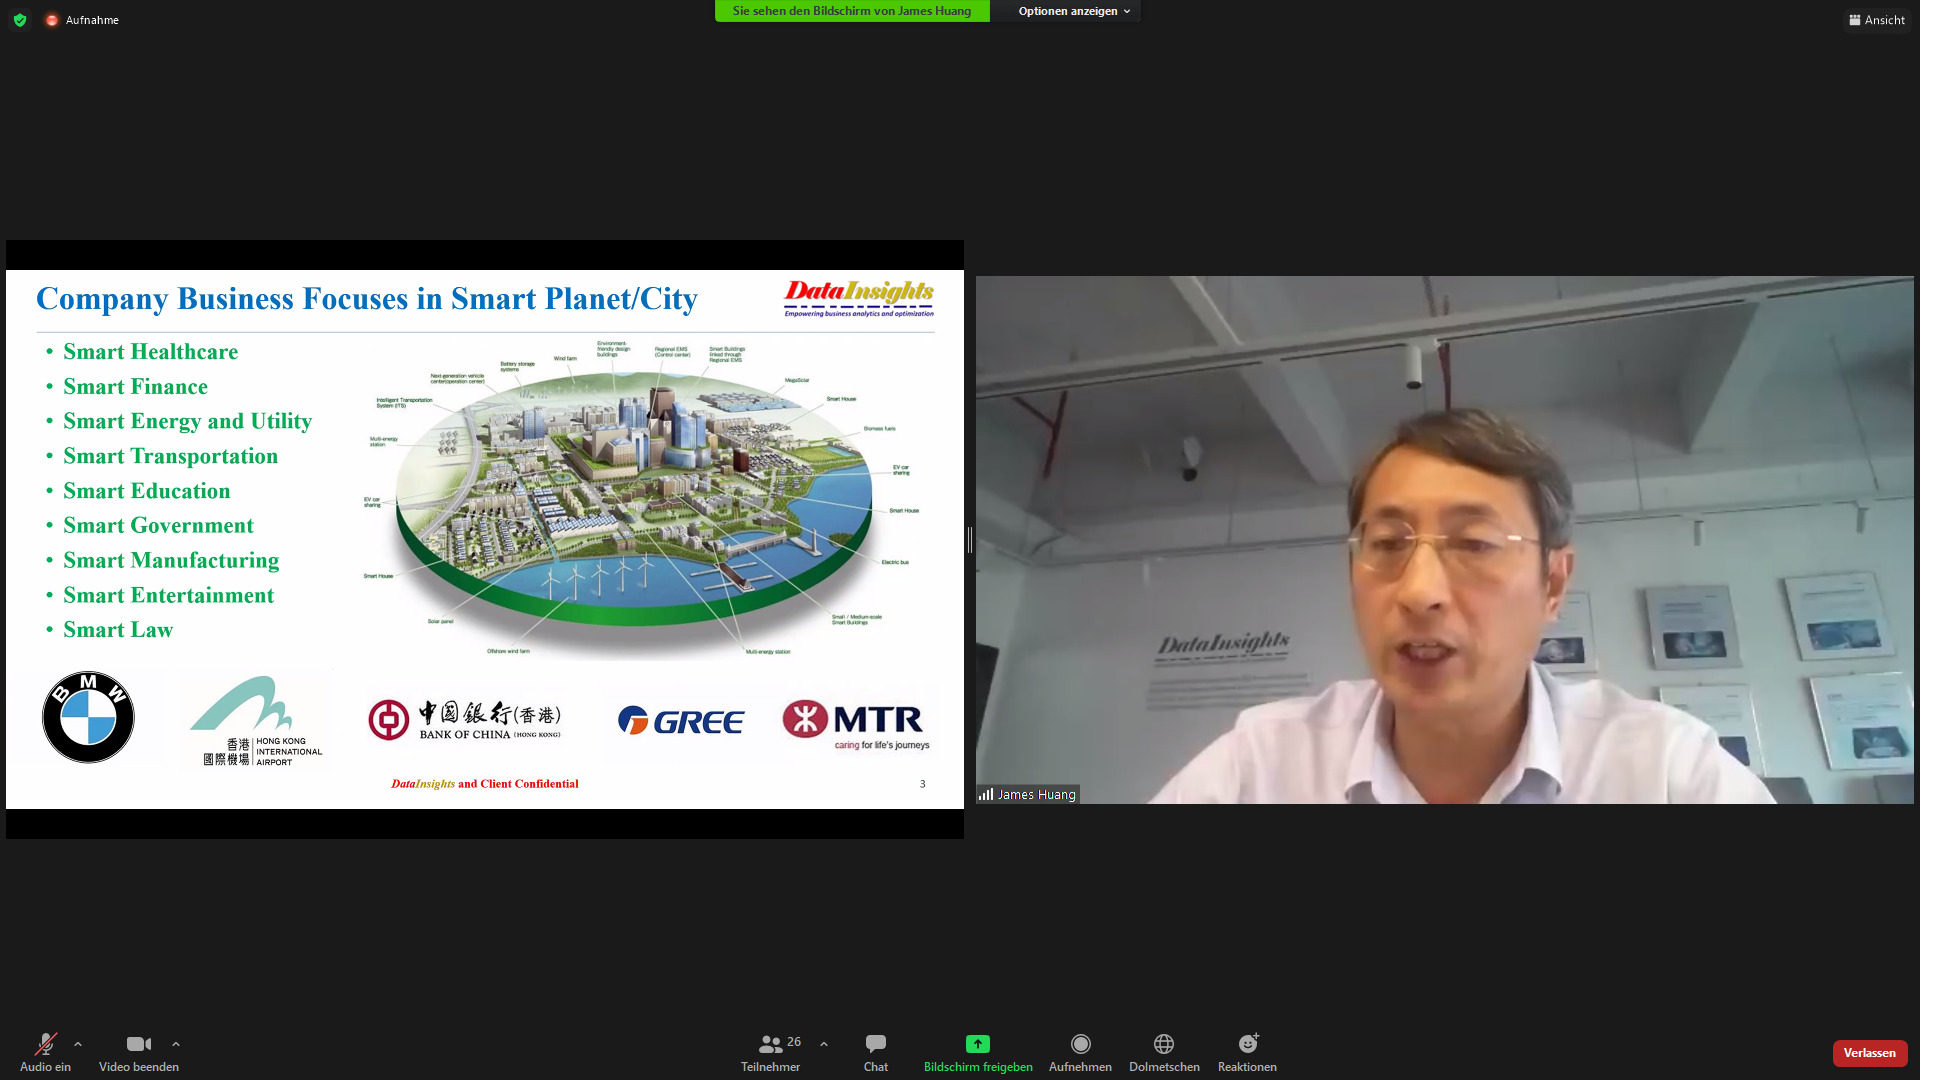This screenshot has width=1938, height=1080.
Task: Click the red Verlassen leave button
Action: (x=1869, y=1053)
